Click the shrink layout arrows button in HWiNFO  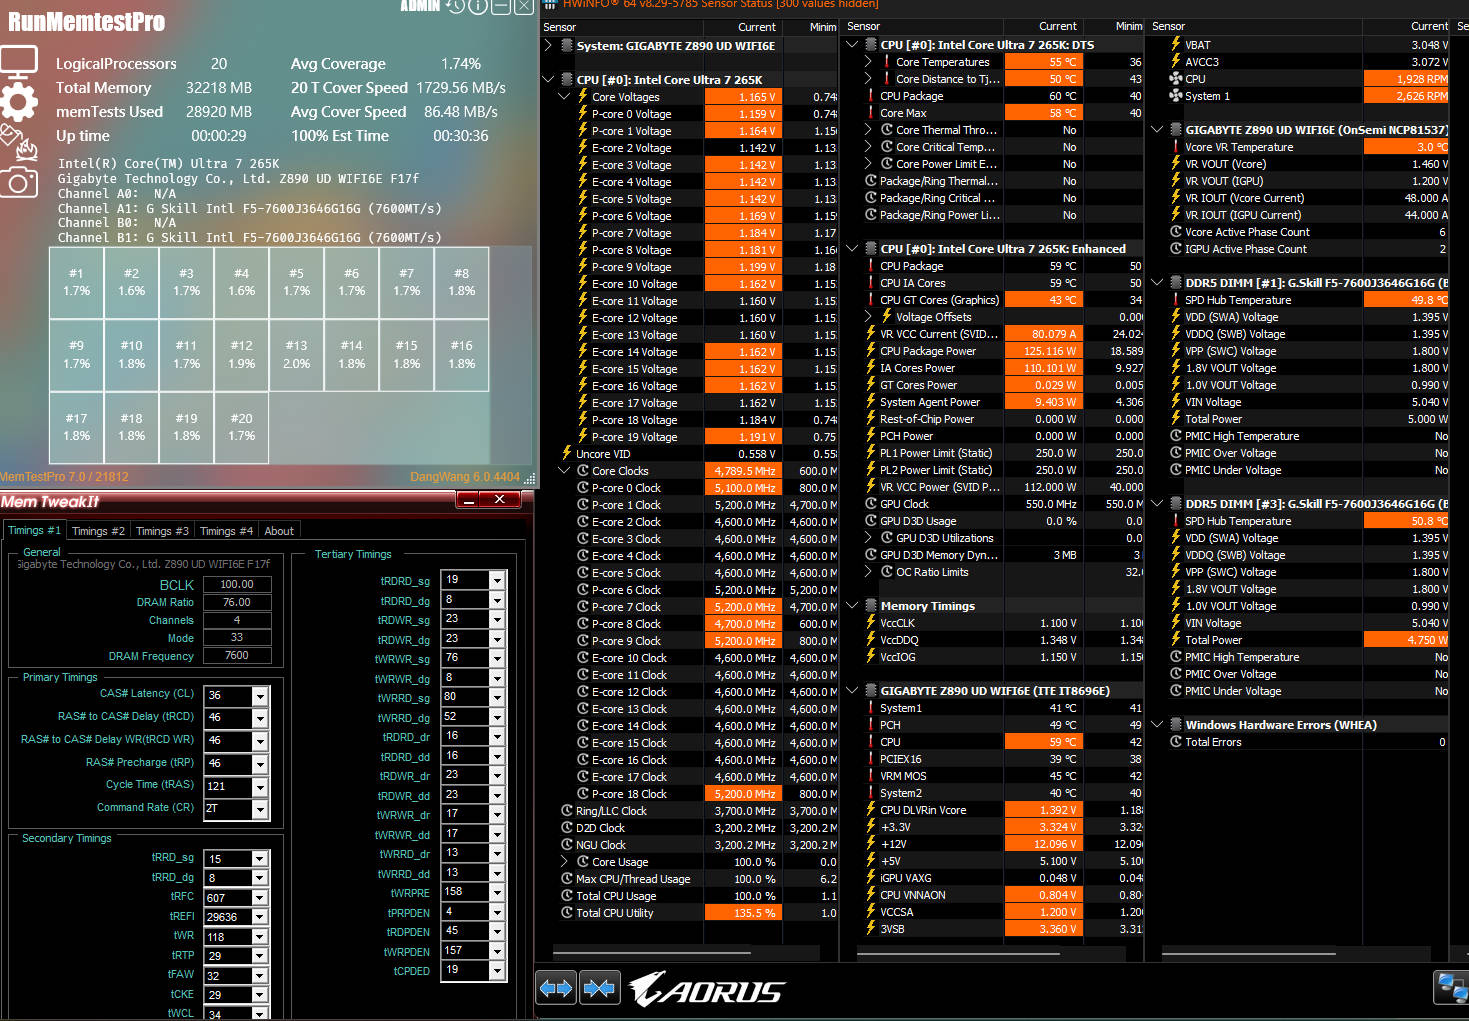600,988
